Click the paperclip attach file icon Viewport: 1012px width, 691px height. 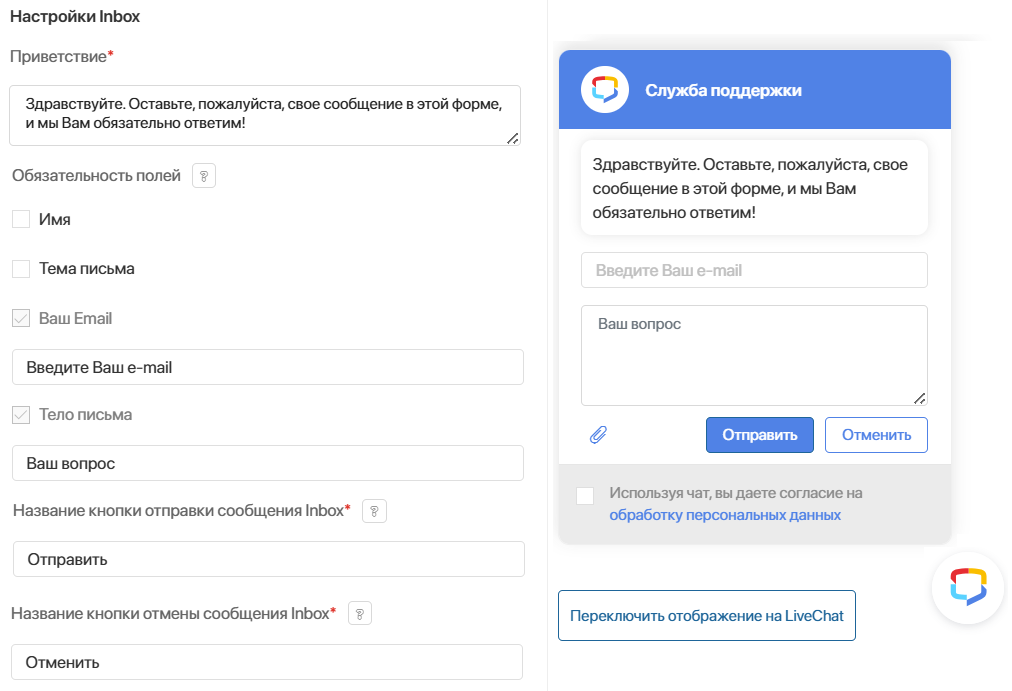click(x=598, y=435)
